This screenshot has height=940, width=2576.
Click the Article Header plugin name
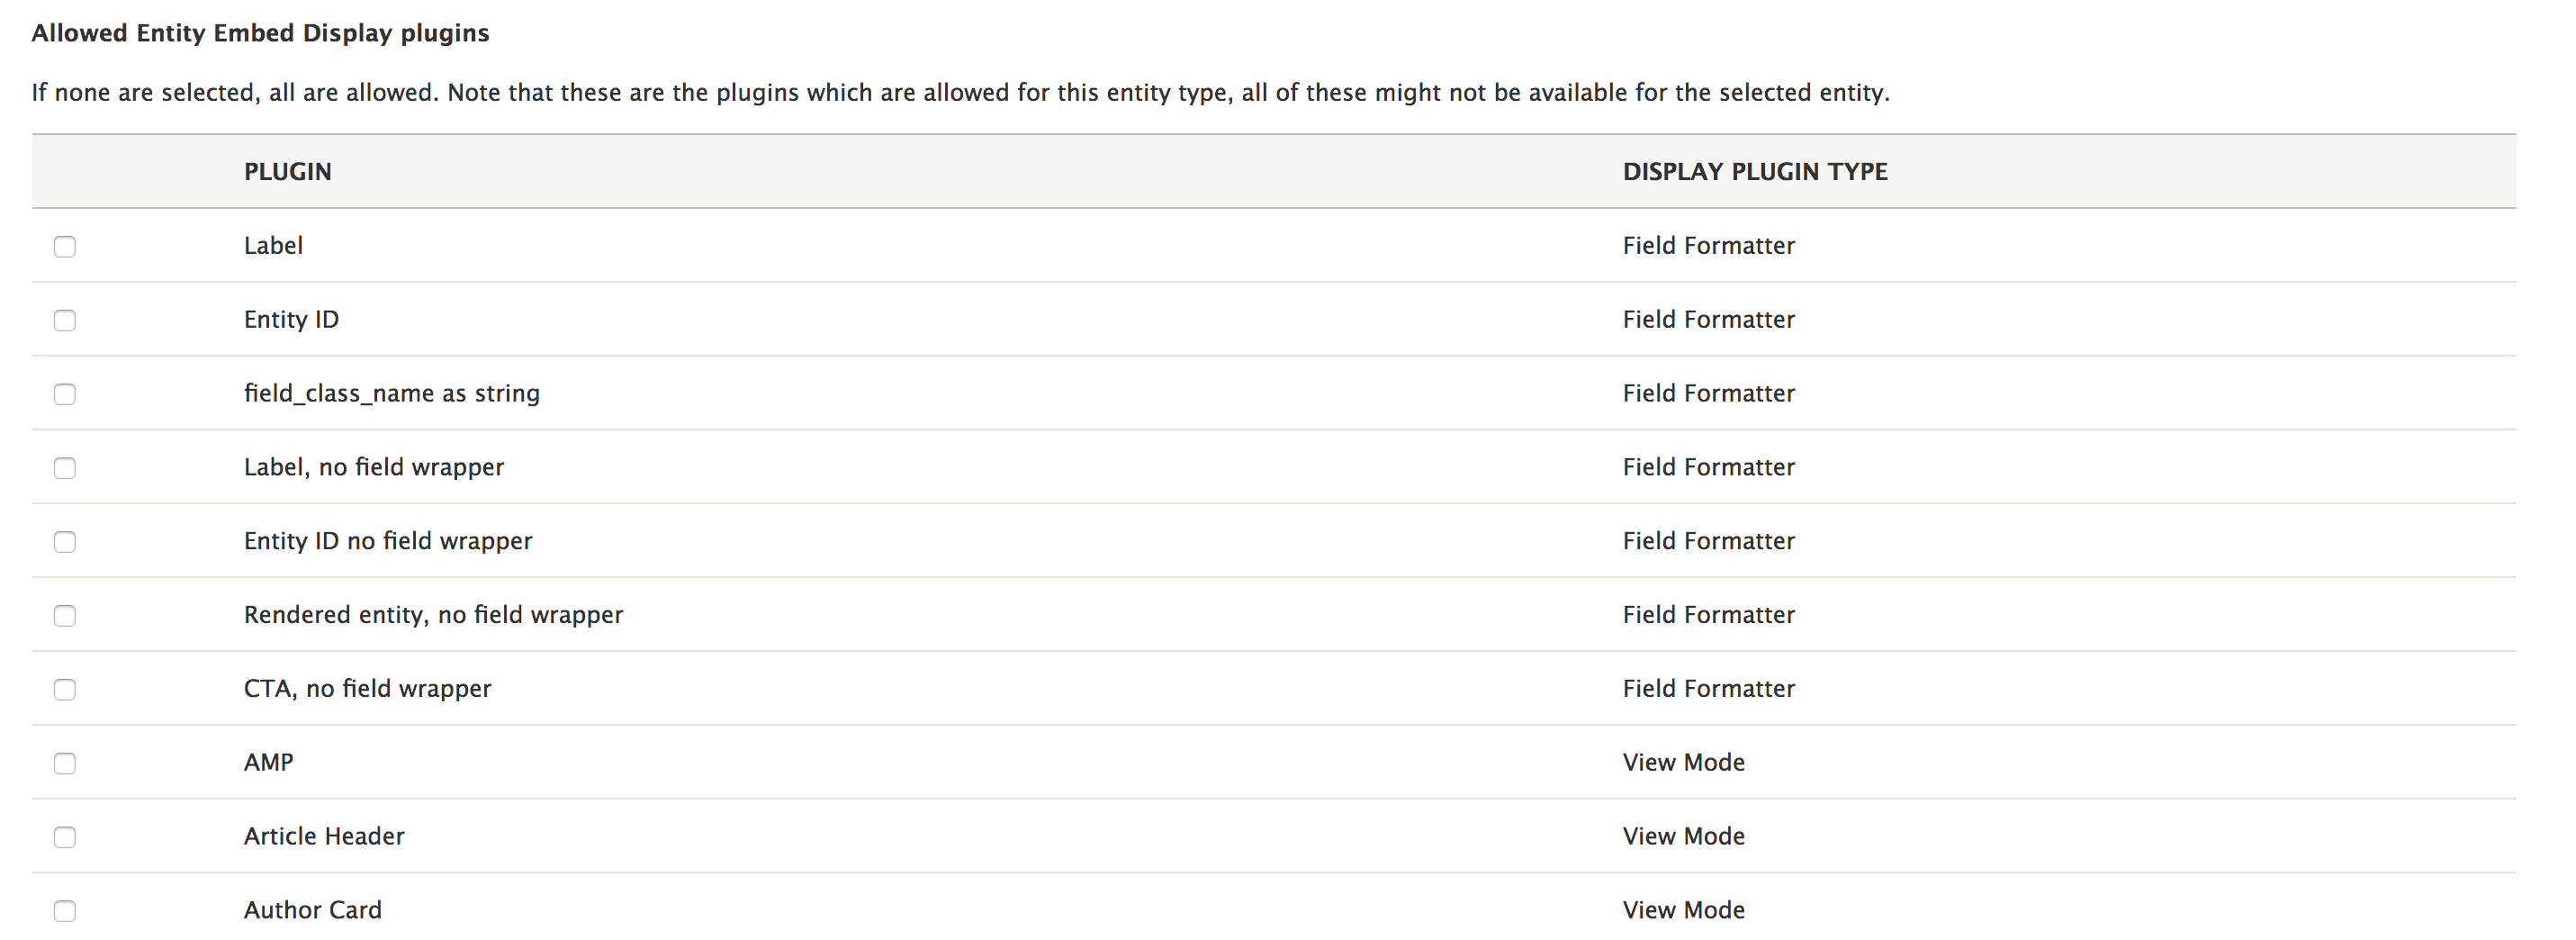[x=324, y=836]
